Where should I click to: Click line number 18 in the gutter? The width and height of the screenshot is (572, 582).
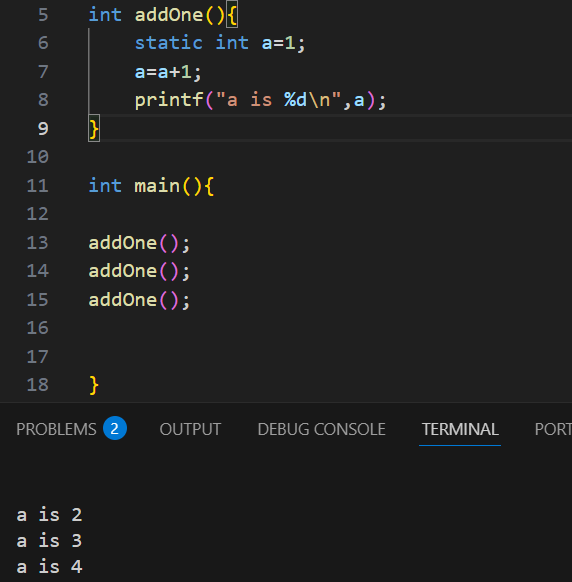coord(37,385)
